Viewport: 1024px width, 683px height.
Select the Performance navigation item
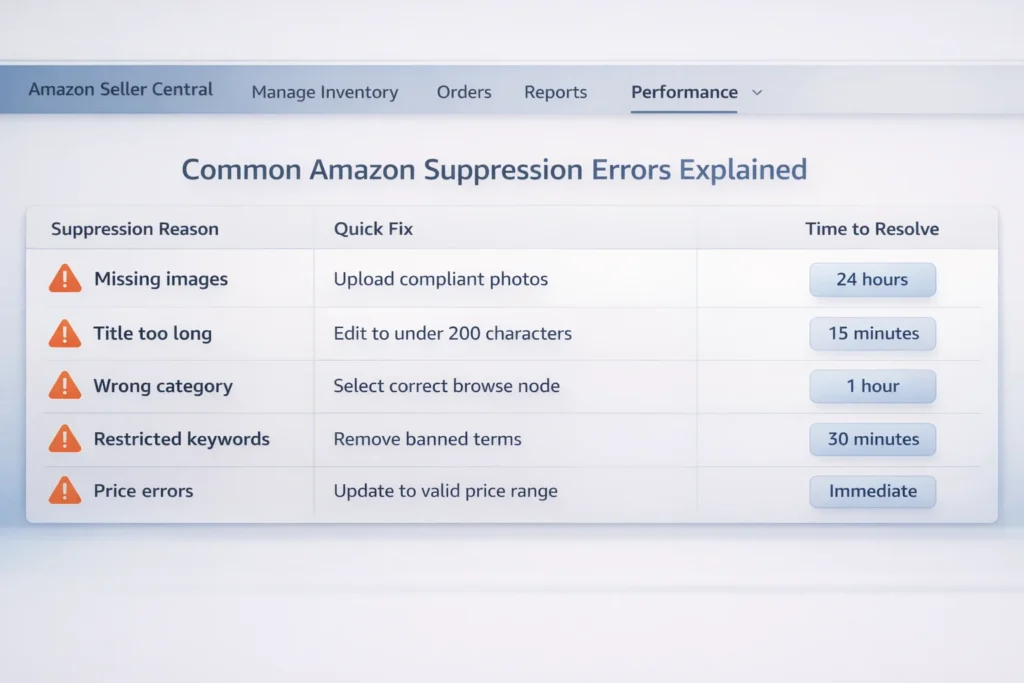(x=684, y=92)
